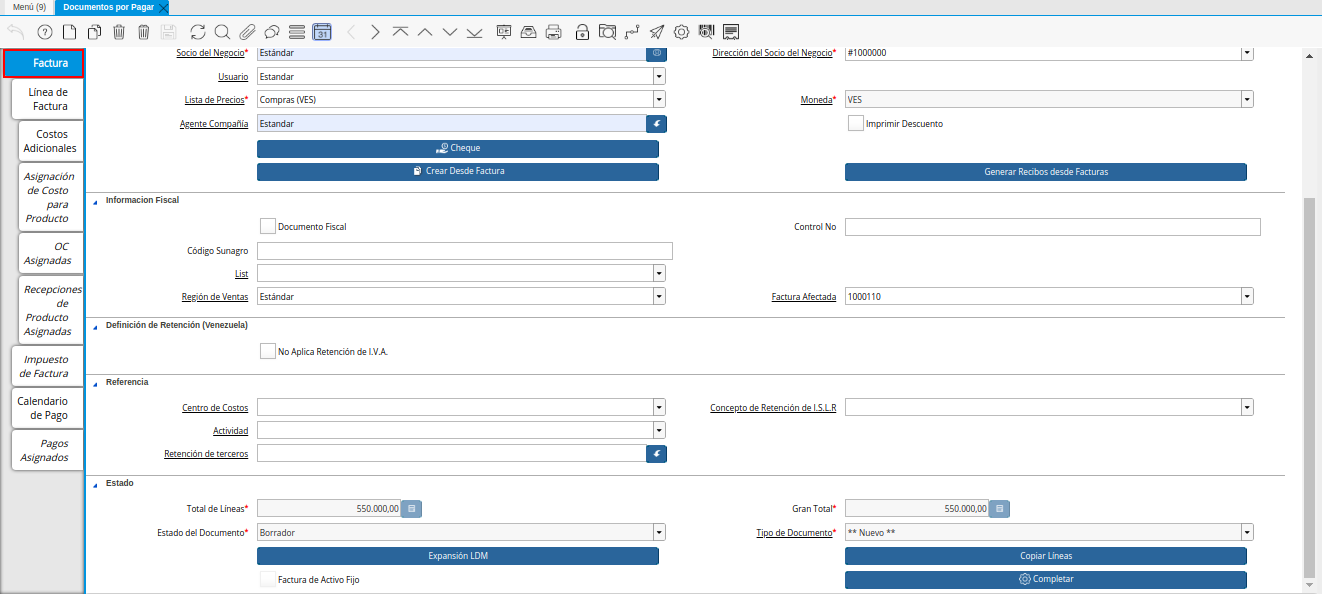Open the Centro de Costos dropdown
This screenshot has width=1322, height=594.
pos(659,408)
